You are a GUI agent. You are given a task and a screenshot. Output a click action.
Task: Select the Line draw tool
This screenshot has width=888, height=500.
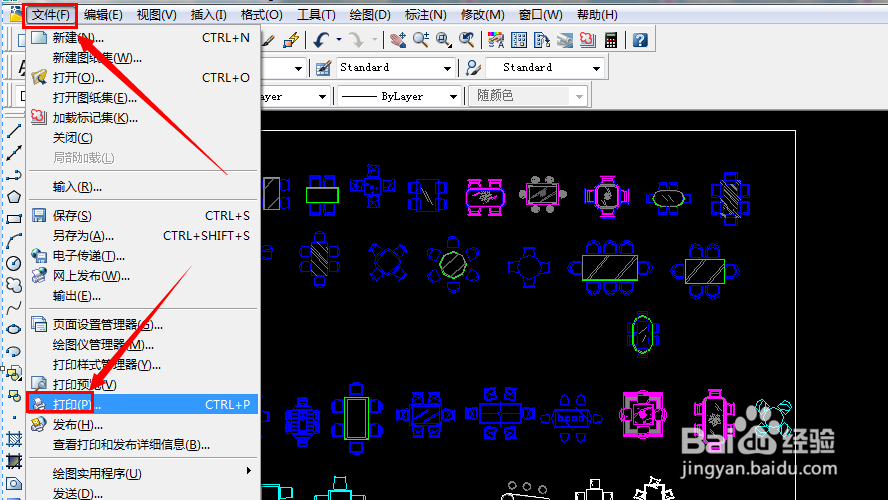click(x=14, y=131)
